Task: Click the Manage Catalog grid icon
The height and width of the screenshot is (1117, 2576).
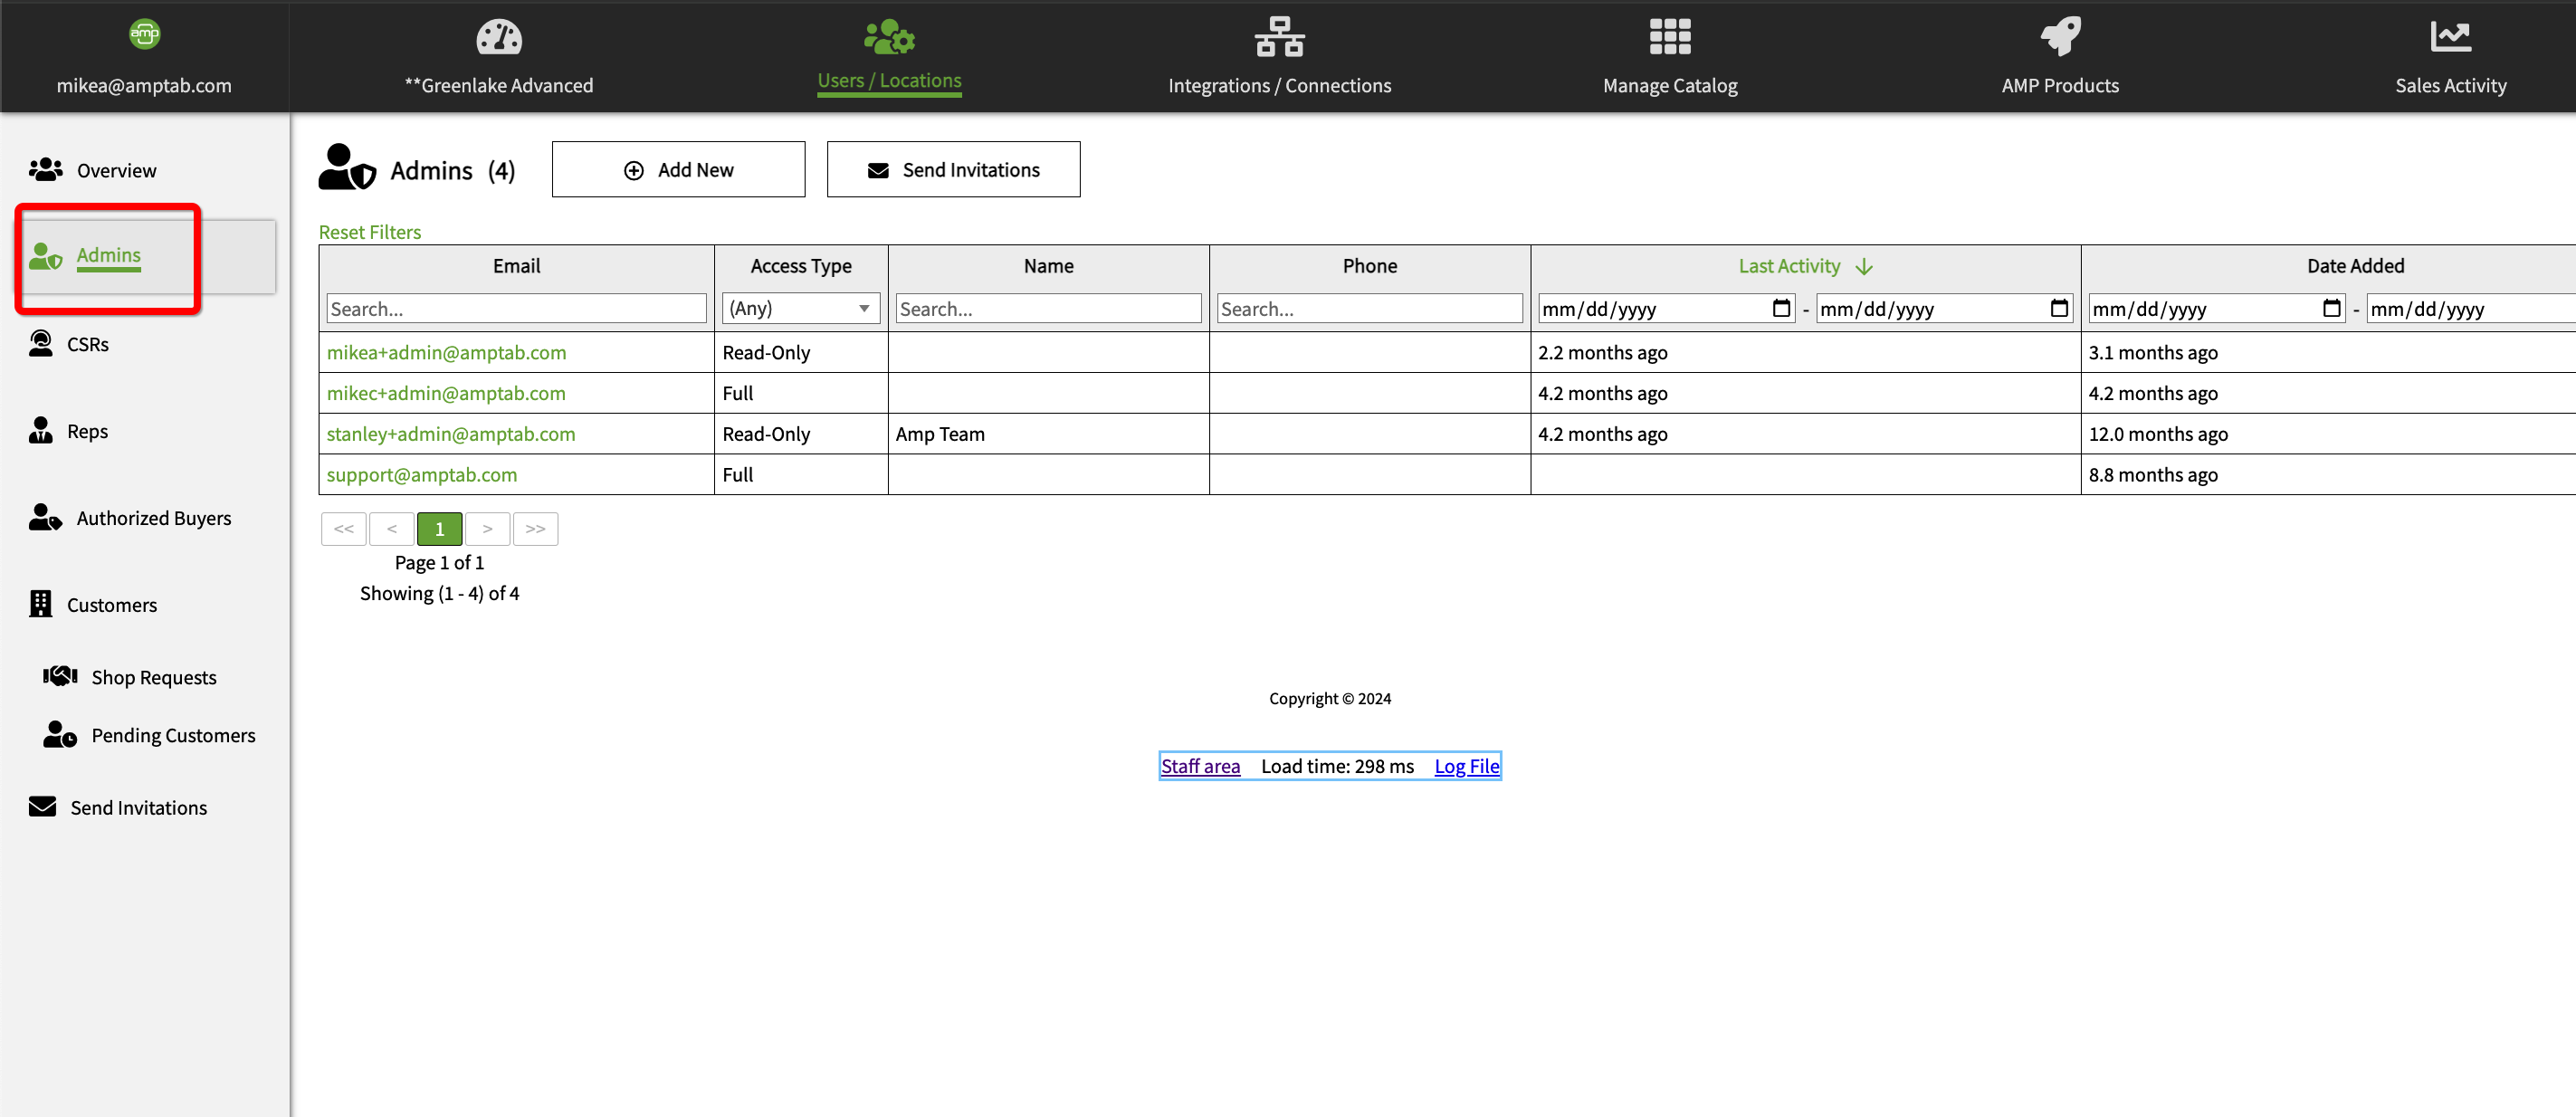Action: (x=1669, y=37)
